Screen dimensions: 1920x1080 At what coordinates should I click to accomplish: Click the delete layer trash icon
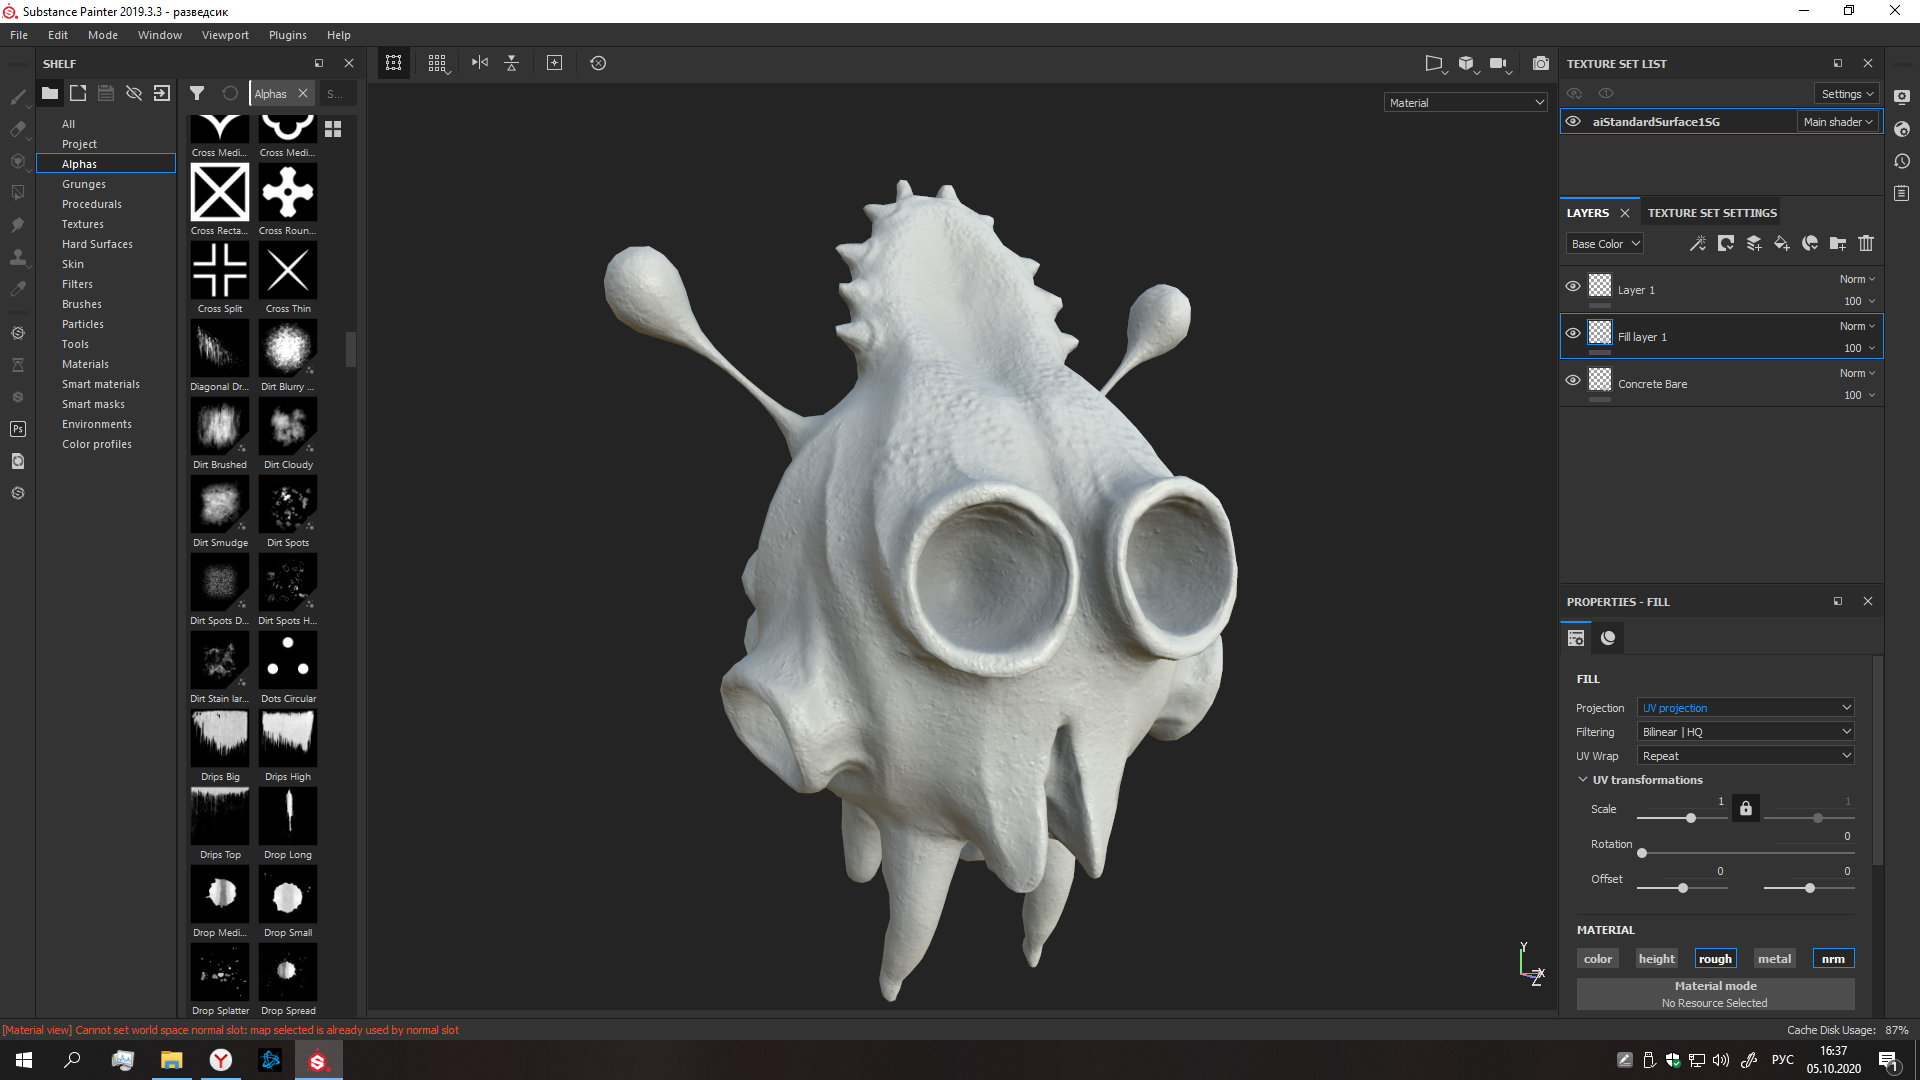[x=1865, y=243]
